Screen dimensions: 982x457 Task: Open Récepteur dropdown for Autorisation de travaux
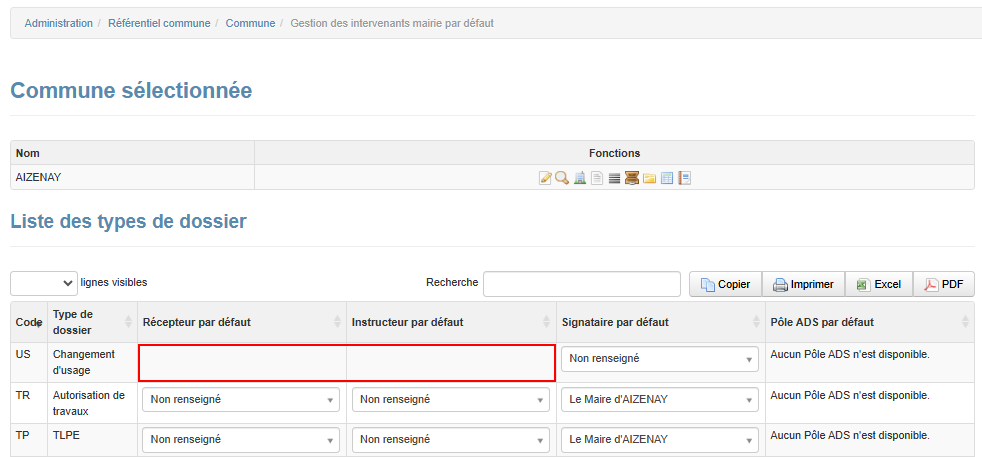tap(241, 400)
